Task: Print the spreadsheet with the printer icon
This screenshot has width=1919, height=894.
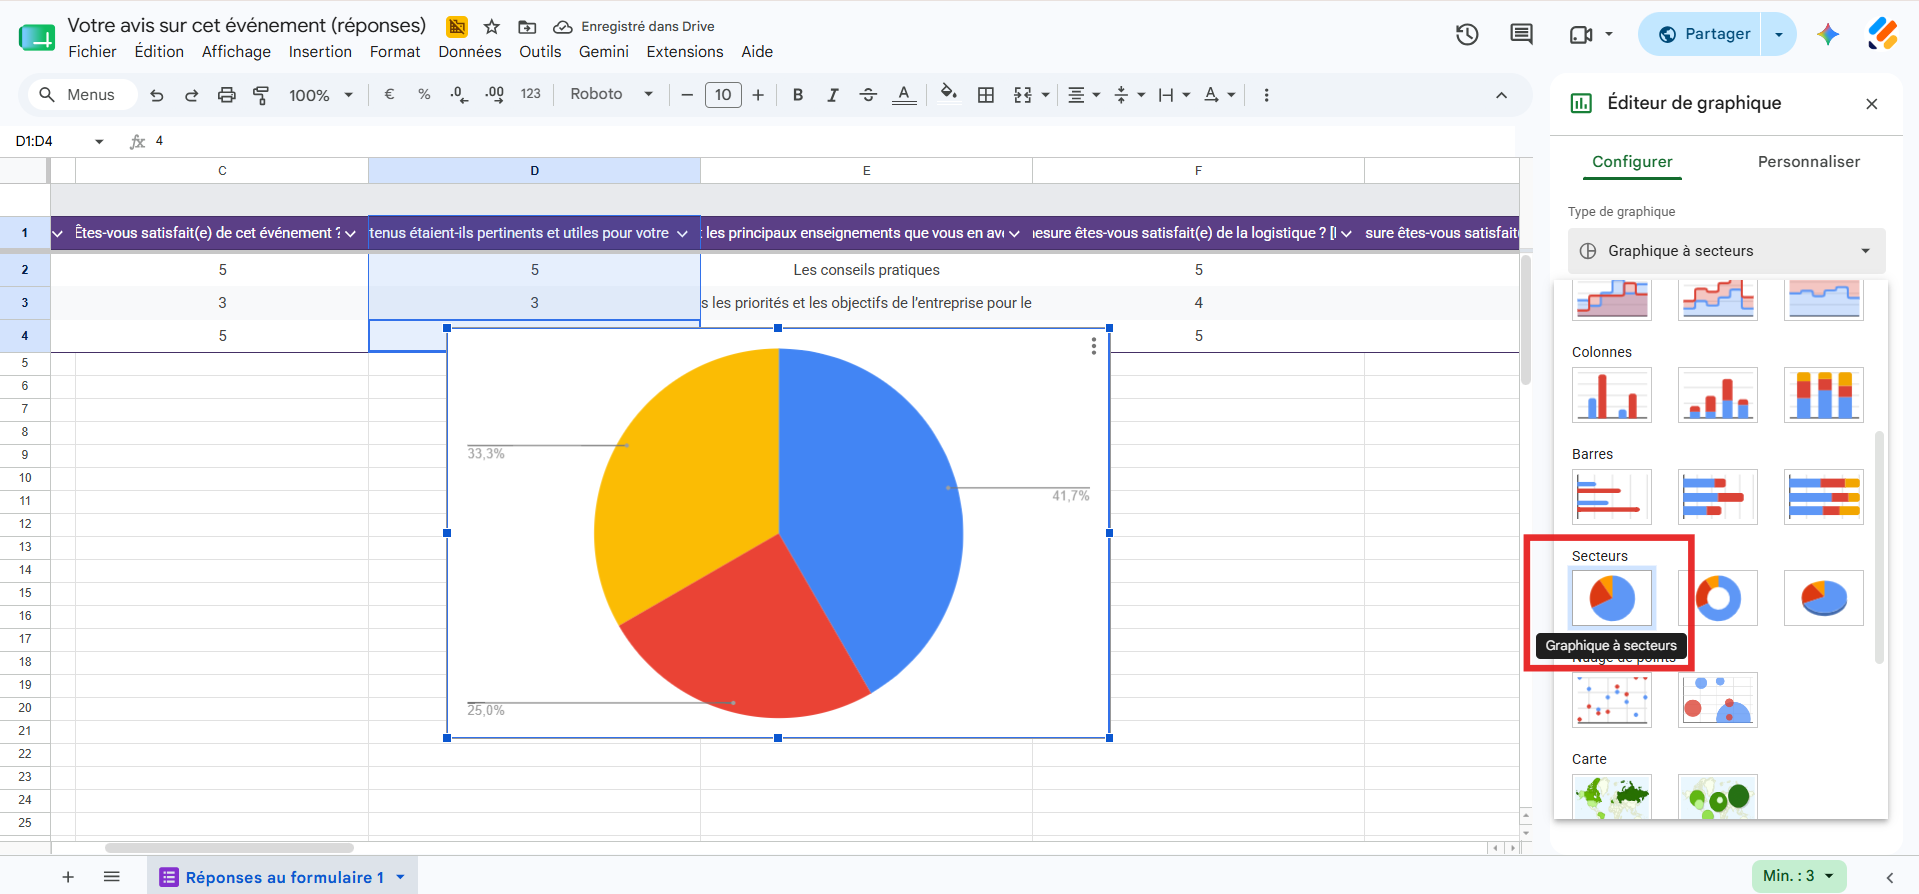Action: tap(227, 95)
